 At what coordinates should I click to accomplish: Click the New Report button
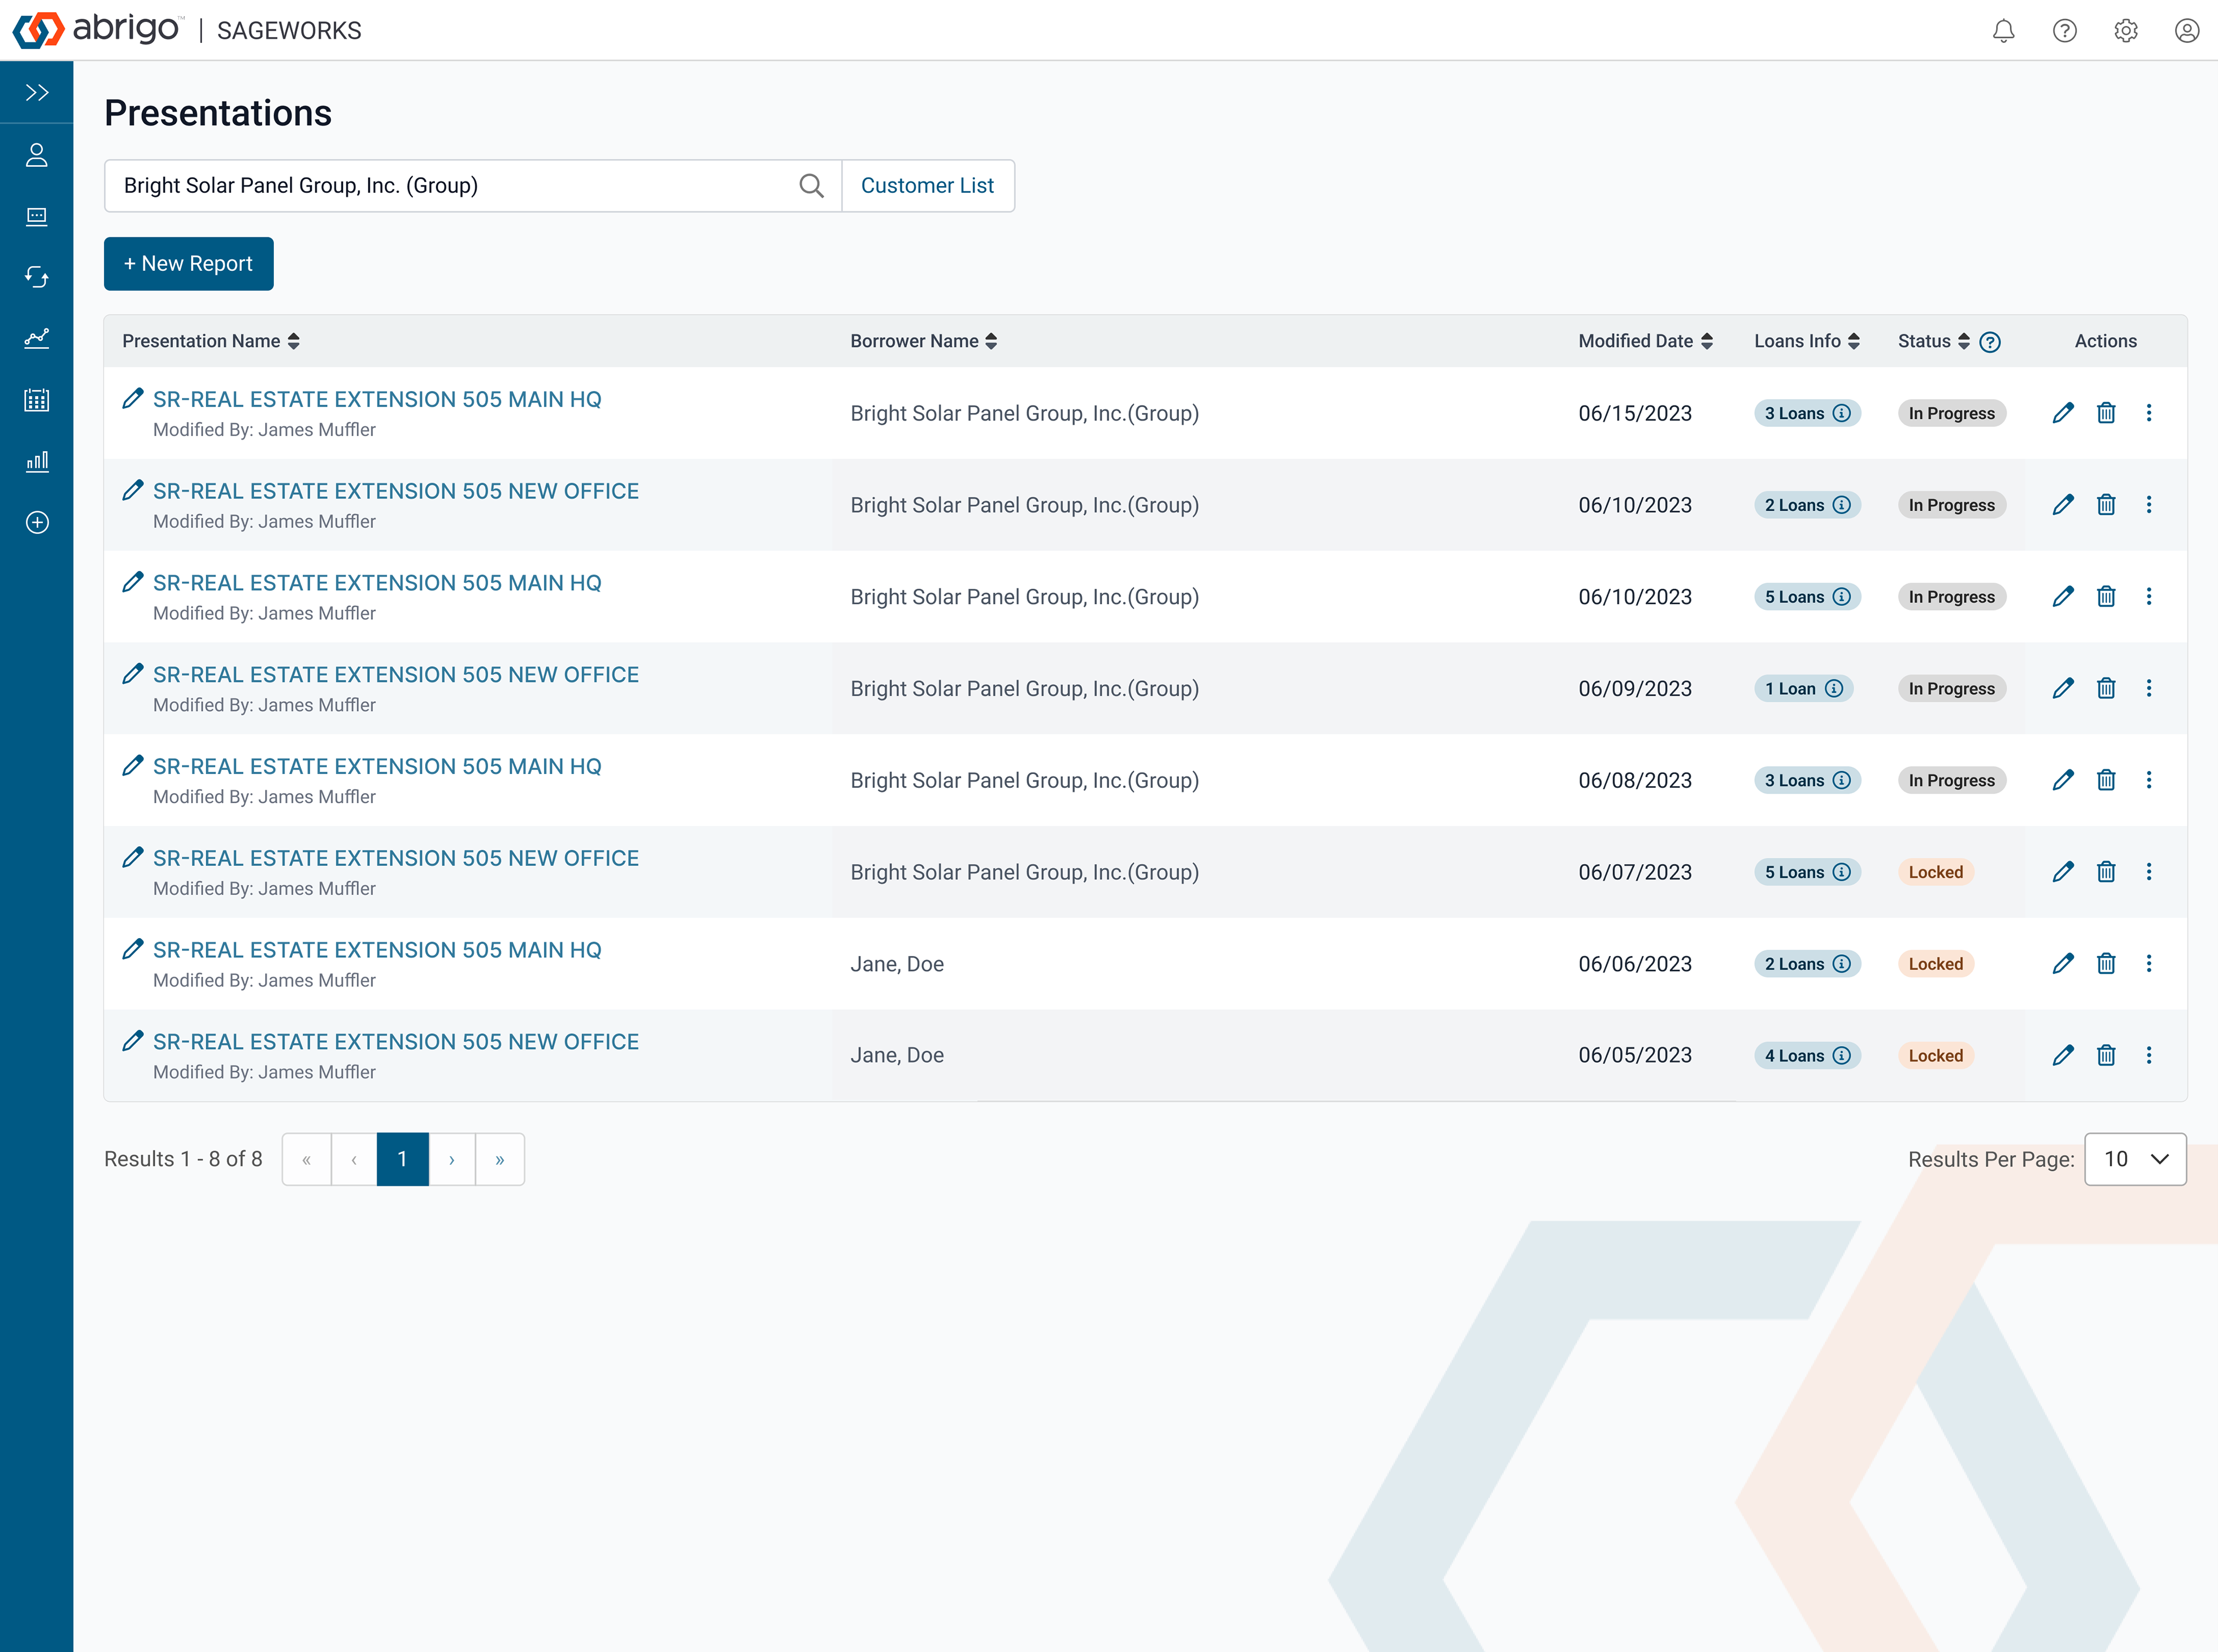point(188,264)
